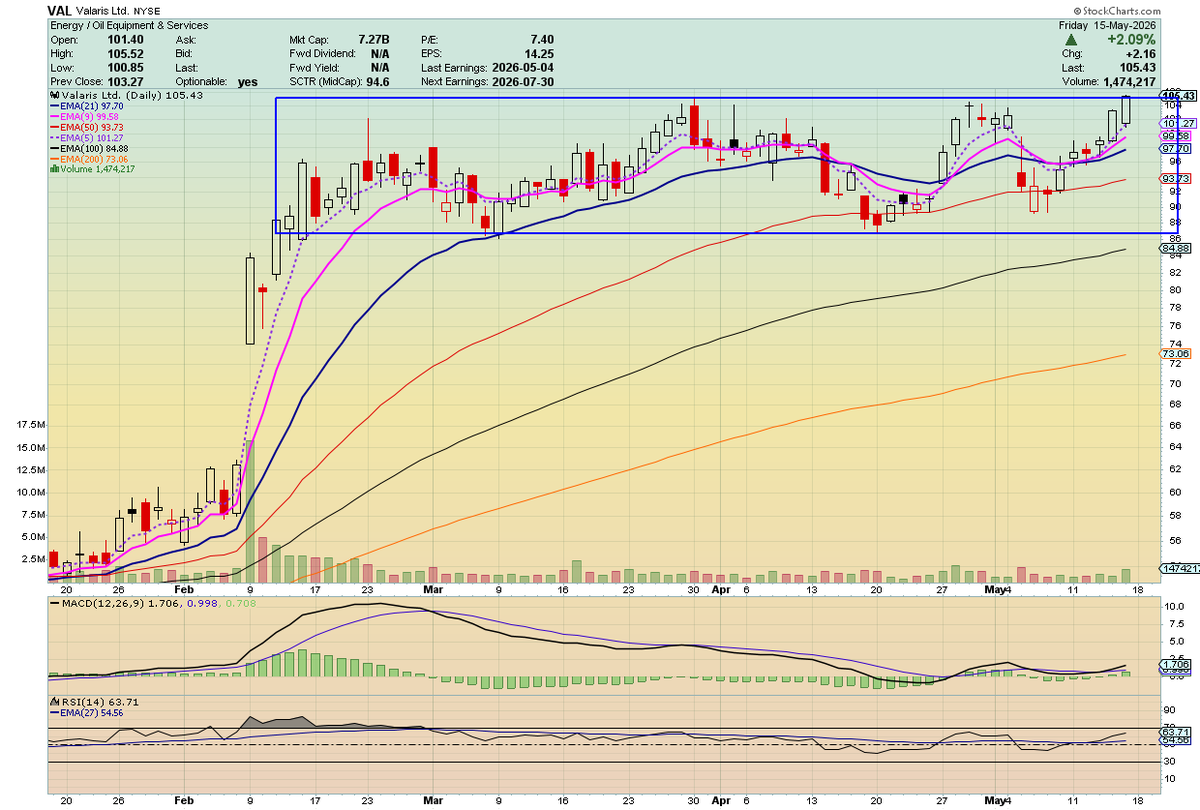Image resolution: width=1200 pixels, height=810 pixels.
Task: Click the Volume value in the header
Action: click(x=1130, y=82)
